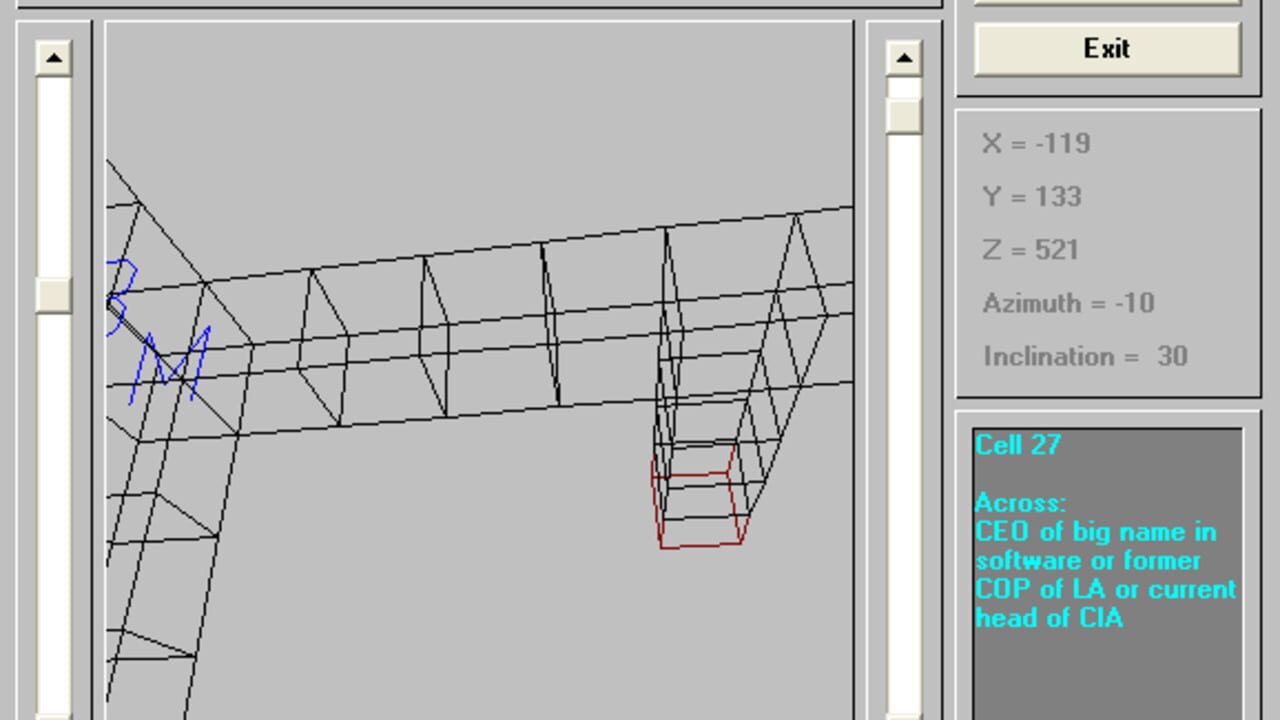The width and height of the screenshot is (1280, 720).
Task: Click the button above Exit
Action: tap(1107, 2)
